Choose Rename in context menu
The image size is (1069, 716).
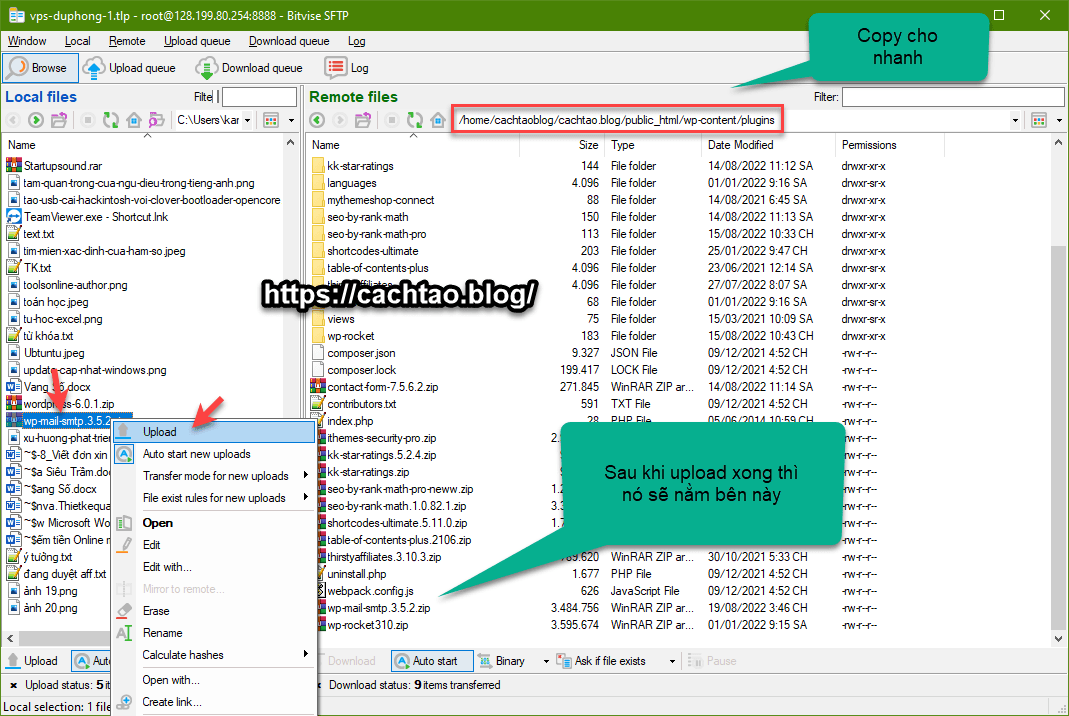tap(214, 633)
